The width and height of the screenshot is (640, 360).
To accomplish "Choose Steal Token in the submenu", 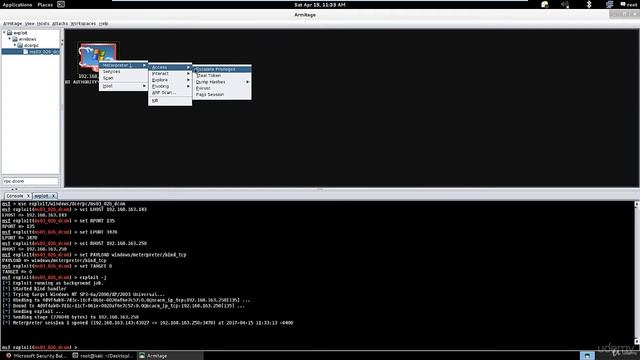I will click(x=222, y=76).
